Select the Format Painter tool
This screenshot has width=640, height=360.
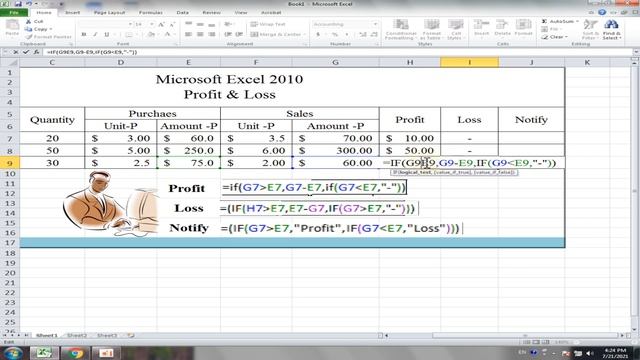[48, 37]
